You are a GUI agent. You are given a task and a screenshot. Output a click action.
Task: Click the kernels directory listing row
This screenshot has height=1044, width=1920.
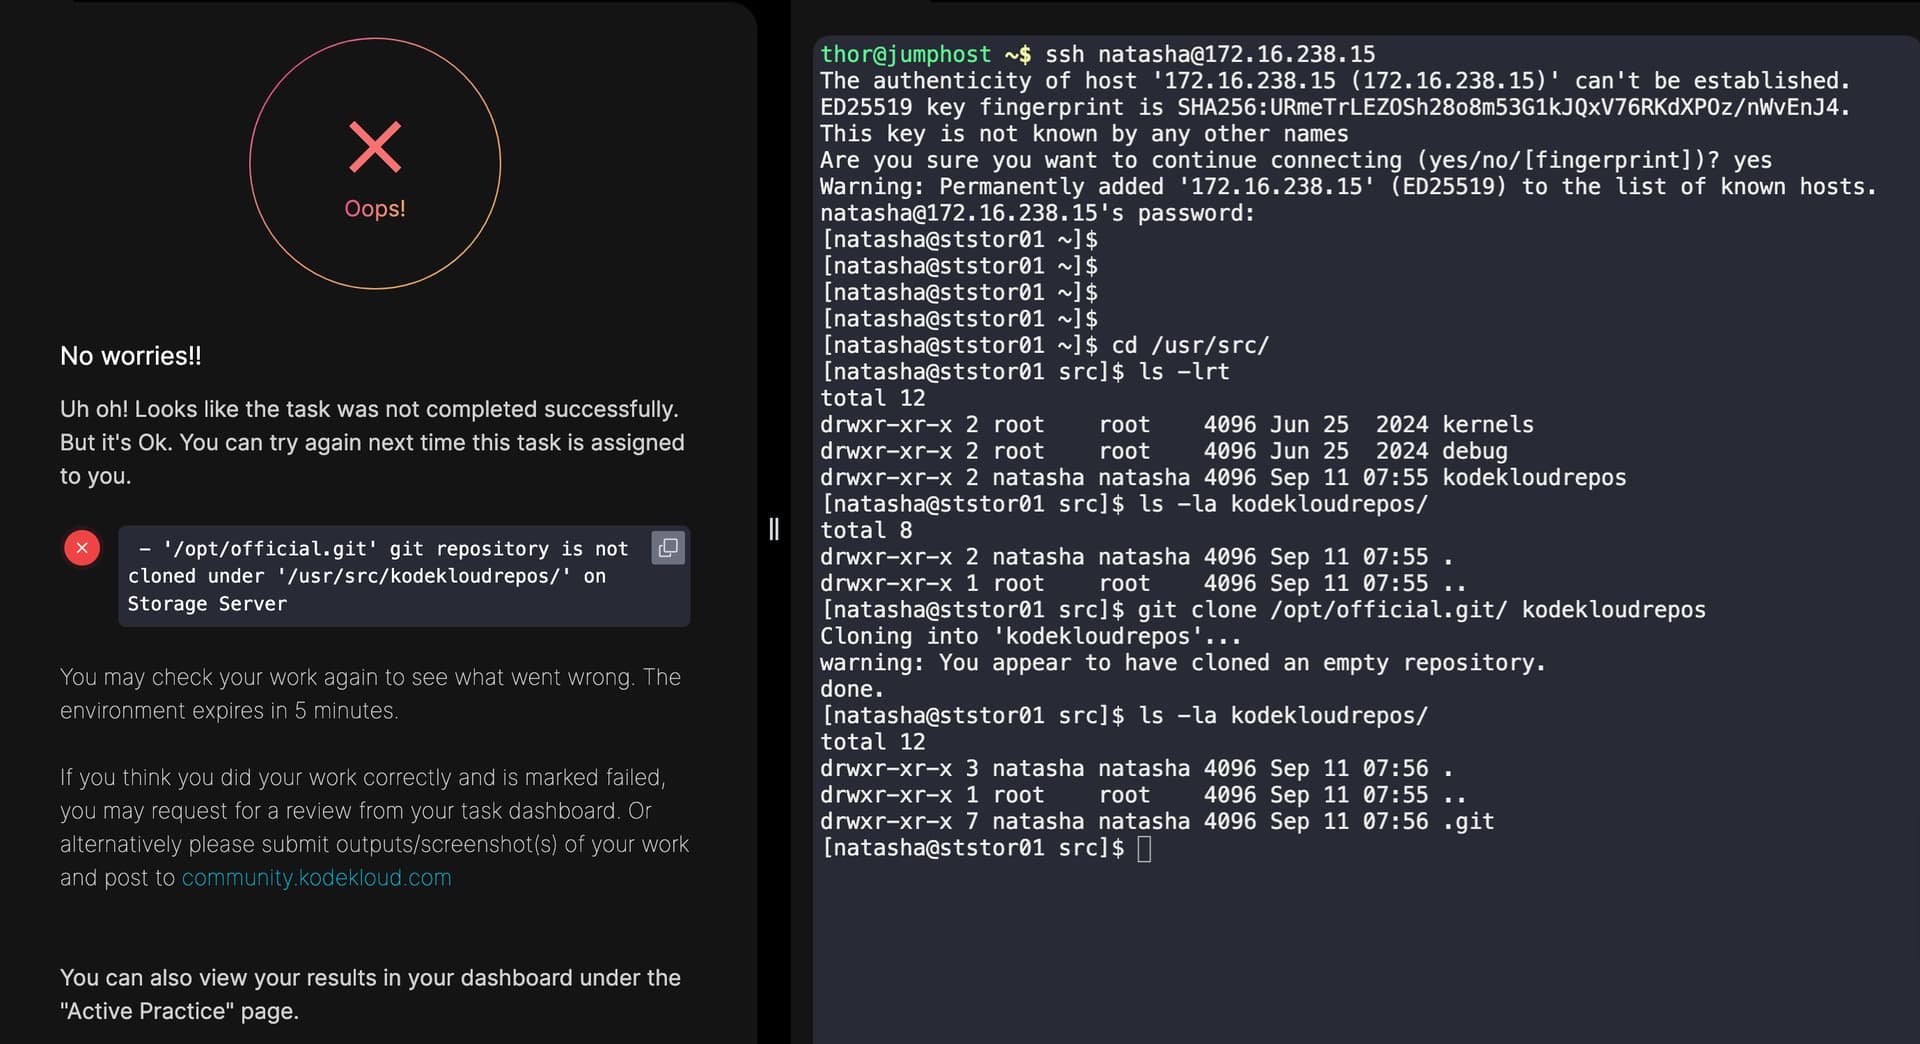pyautogui.click(x=1176, y=425)
